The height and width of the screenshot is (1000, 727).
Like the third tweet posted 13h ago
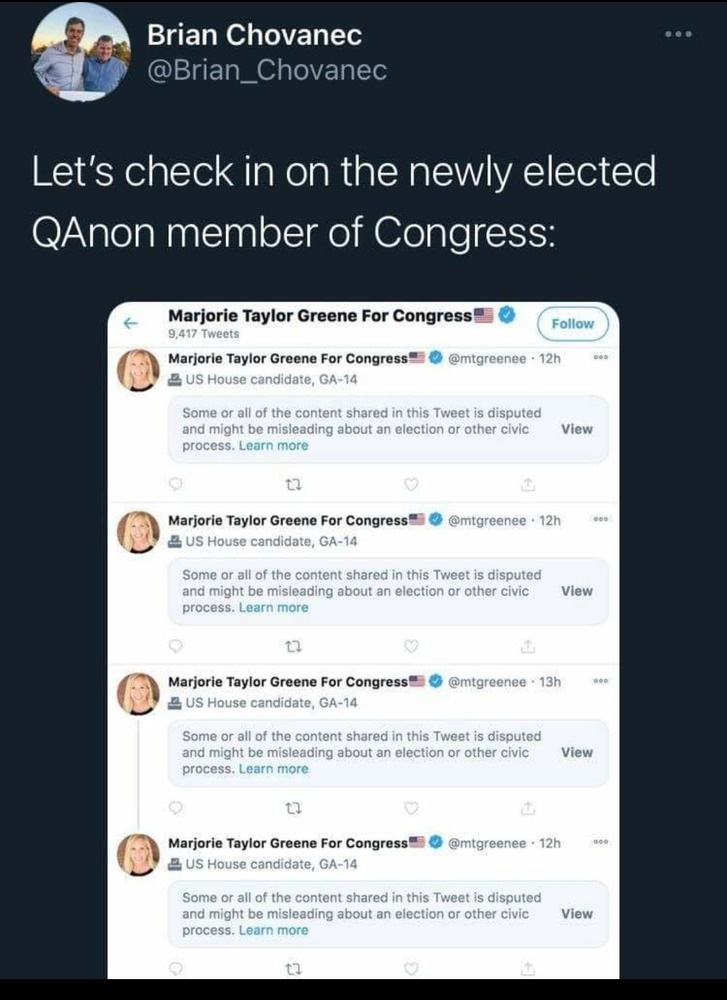(x=411, y=807)
